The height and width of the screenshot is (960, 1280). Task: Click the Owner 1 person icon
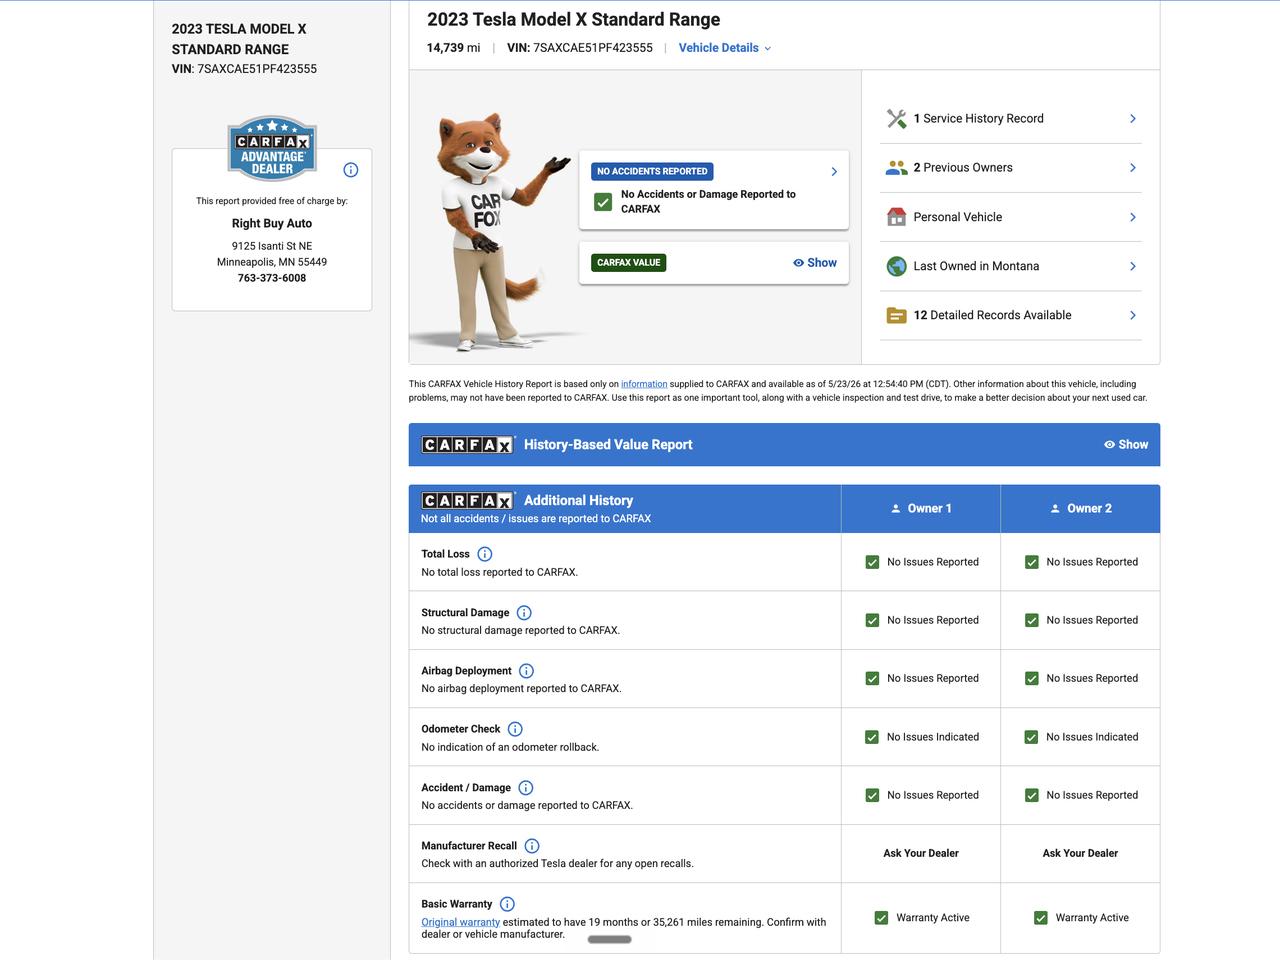coord(896,509)
